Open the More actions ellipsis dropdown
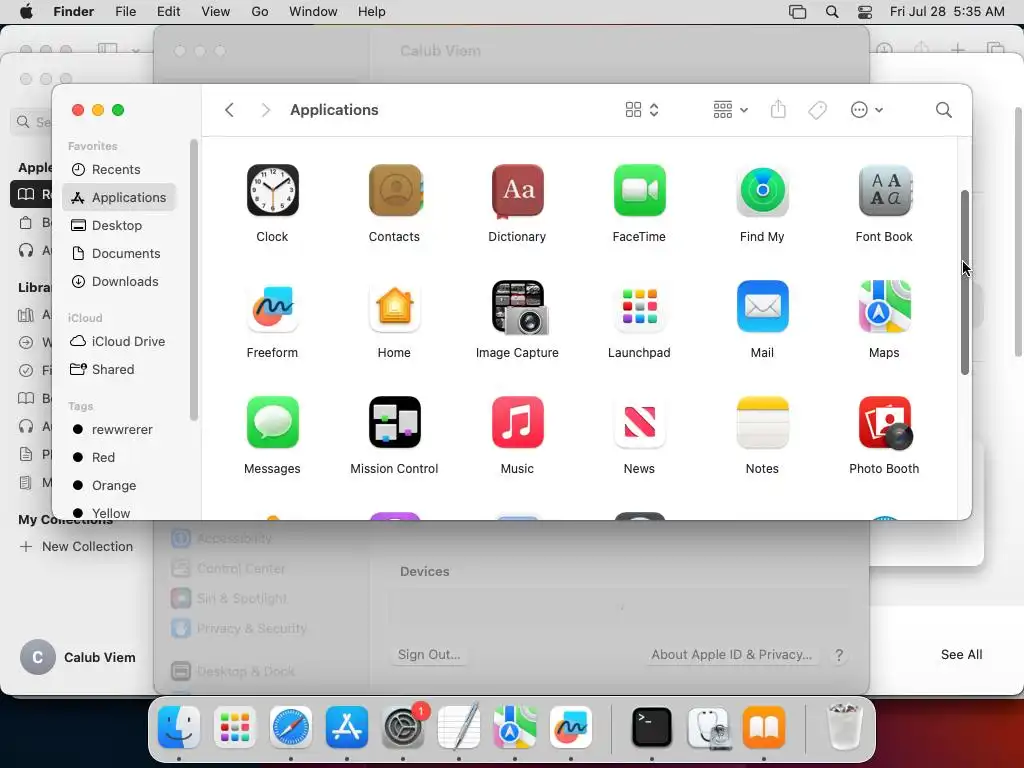Image resolution: width=1024 pixels, height=768 pixels. click(x=867, y=110)
